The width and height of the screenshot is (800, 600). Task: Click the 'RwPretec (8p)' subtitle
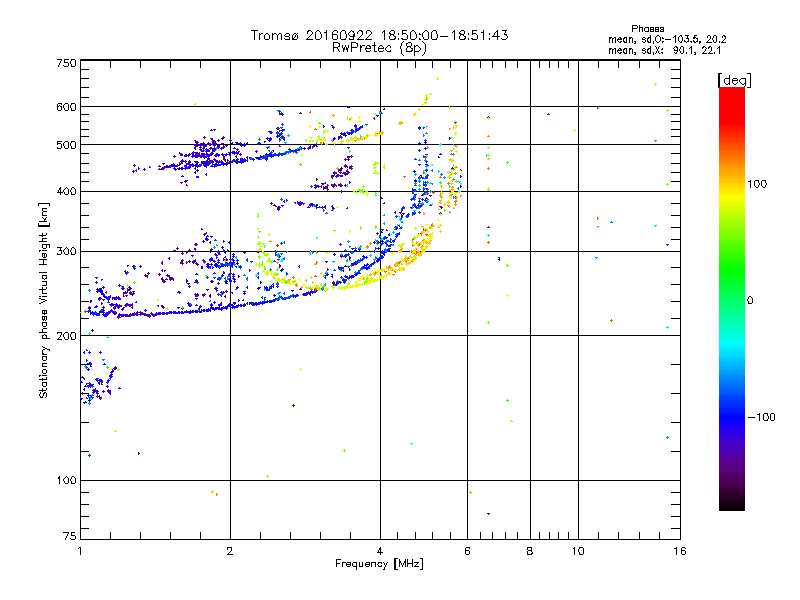click(379, 48)
